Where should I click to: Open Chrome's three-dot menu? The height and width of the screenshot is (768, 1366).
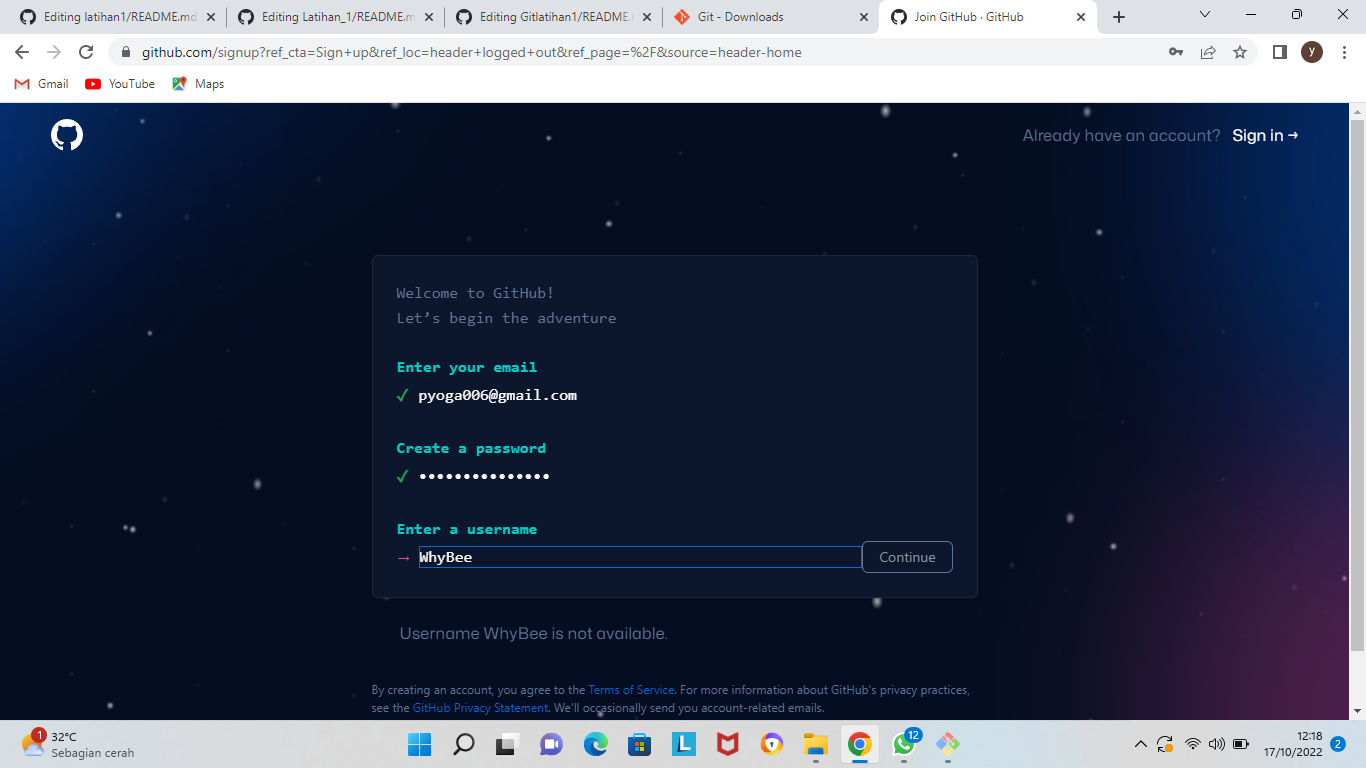coord(1344,52)
